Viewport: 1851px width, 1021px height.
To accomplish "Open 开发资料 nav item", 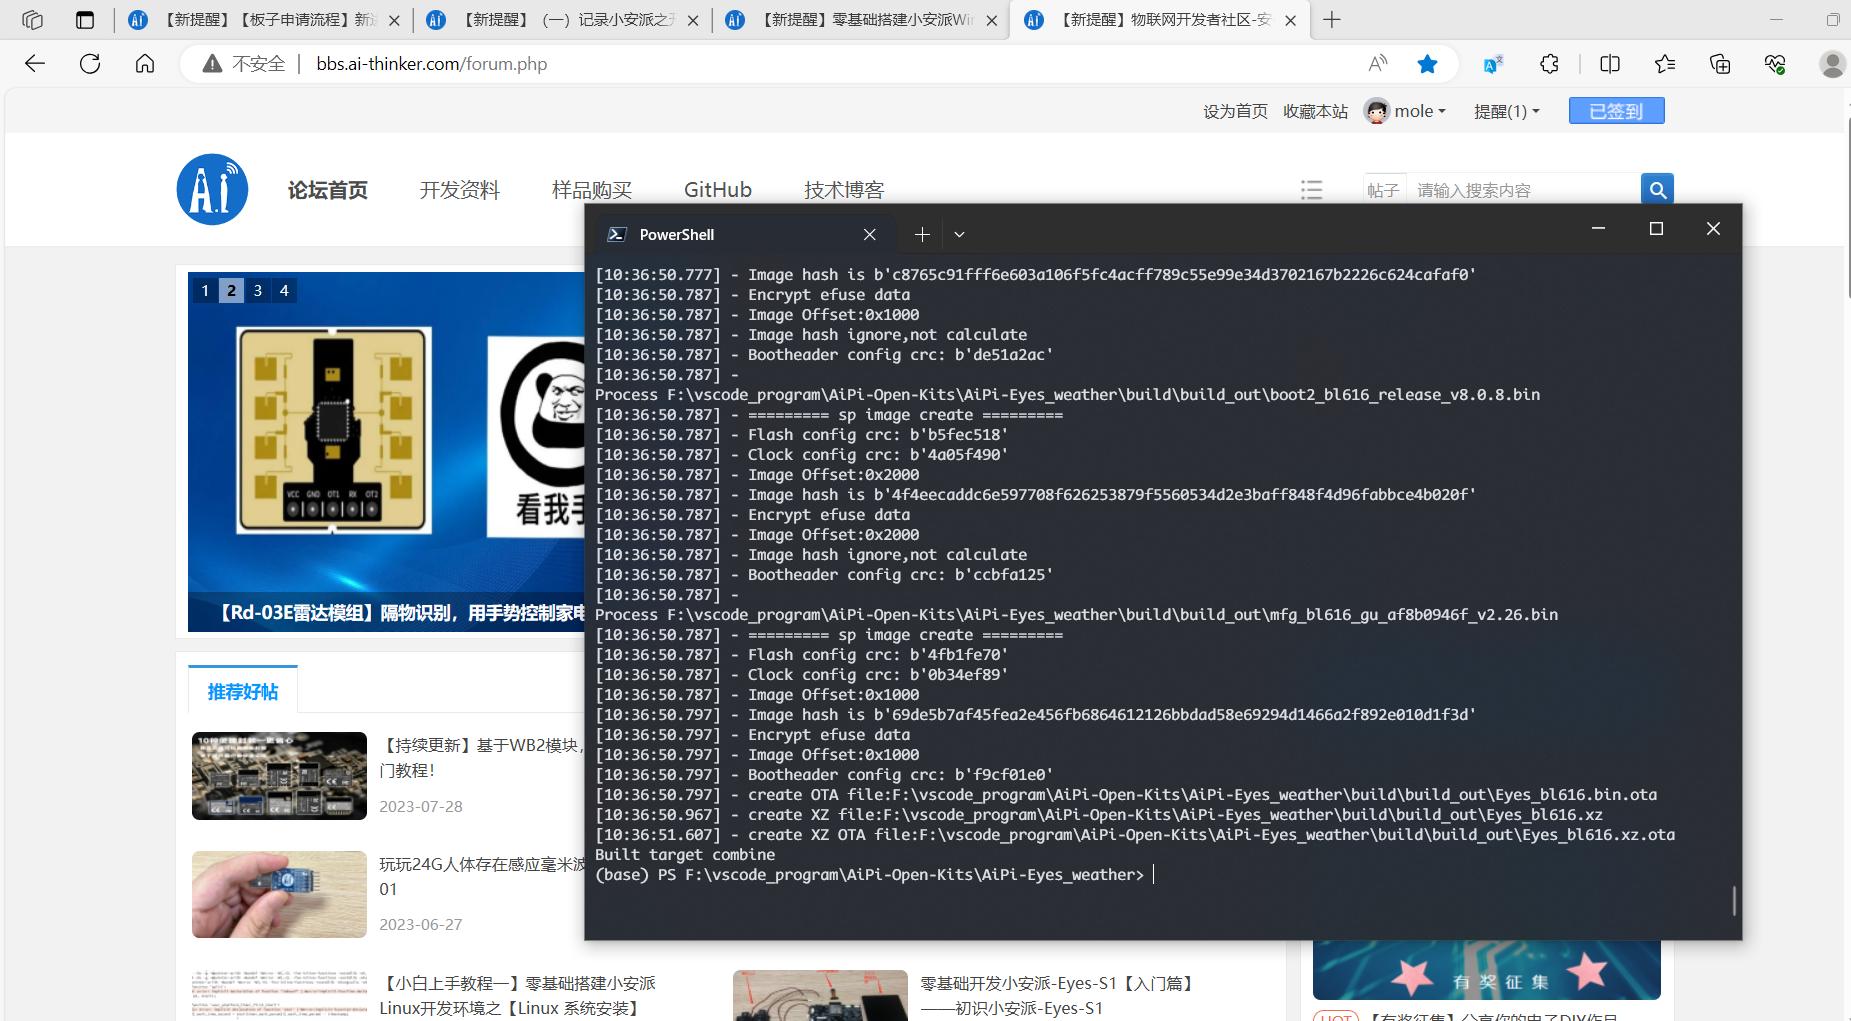I will (460, 190).
